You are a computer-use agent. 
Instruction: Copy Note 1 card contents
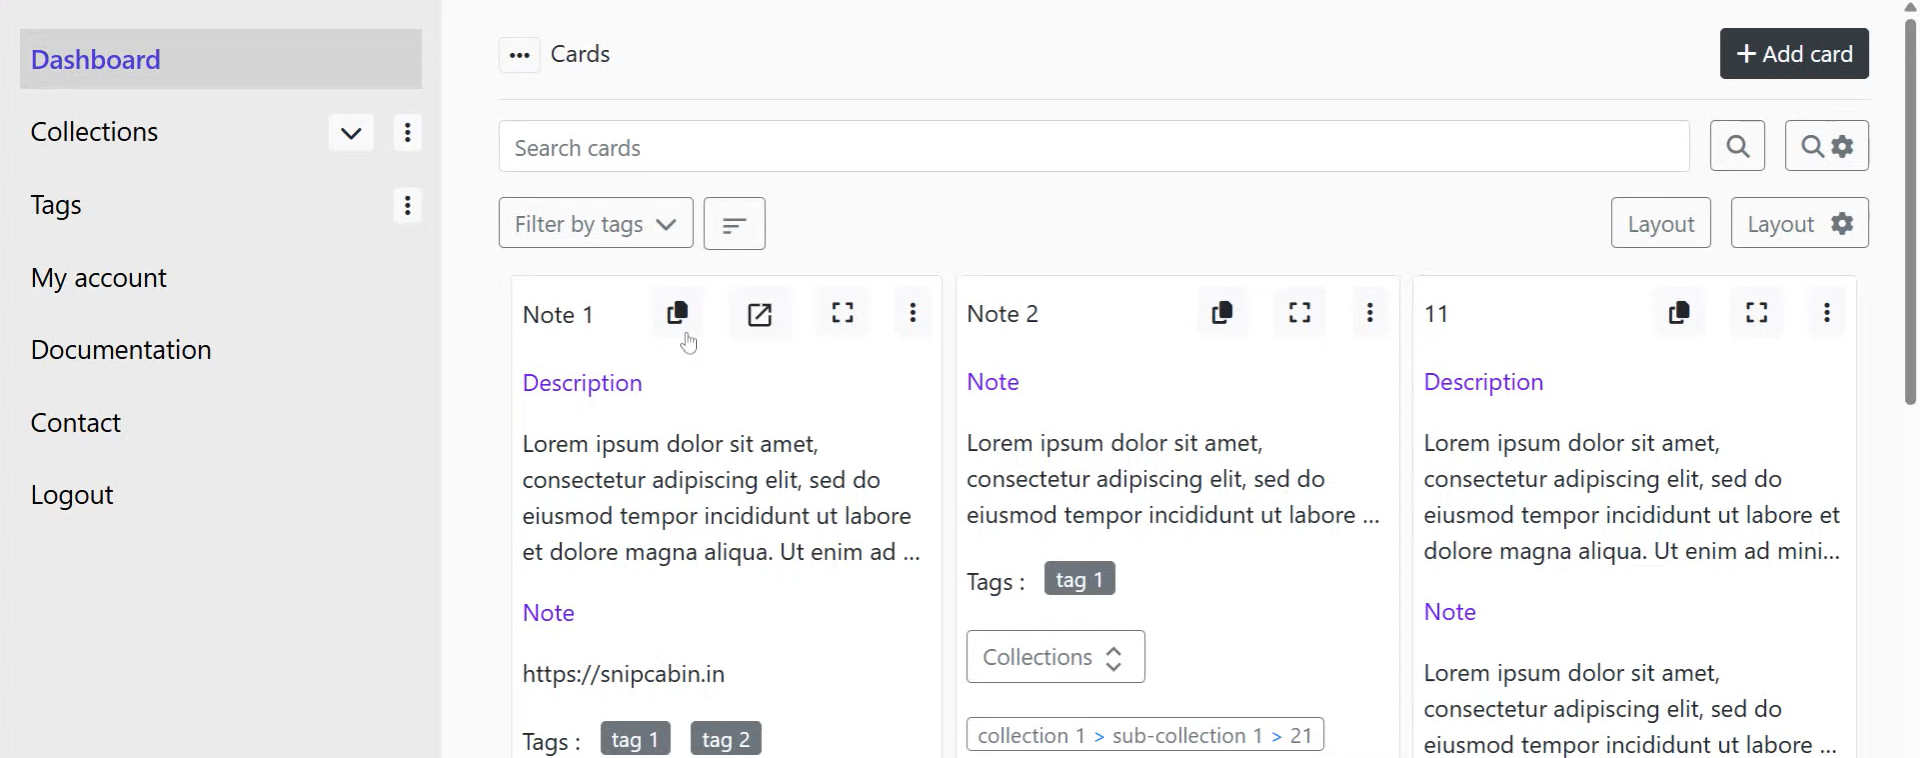(x=677, y=313)
